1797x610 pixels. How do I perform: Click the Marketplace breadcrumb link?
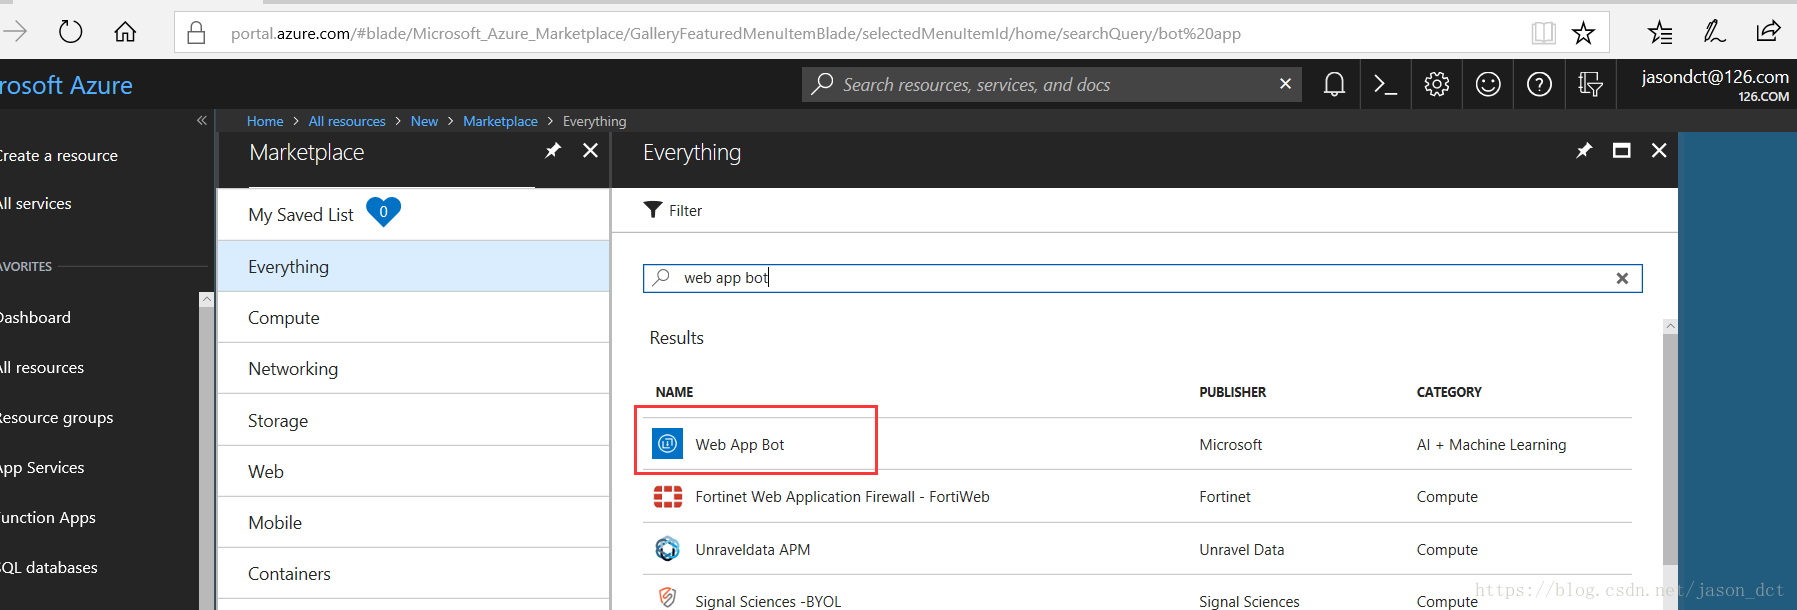(500, 121)
